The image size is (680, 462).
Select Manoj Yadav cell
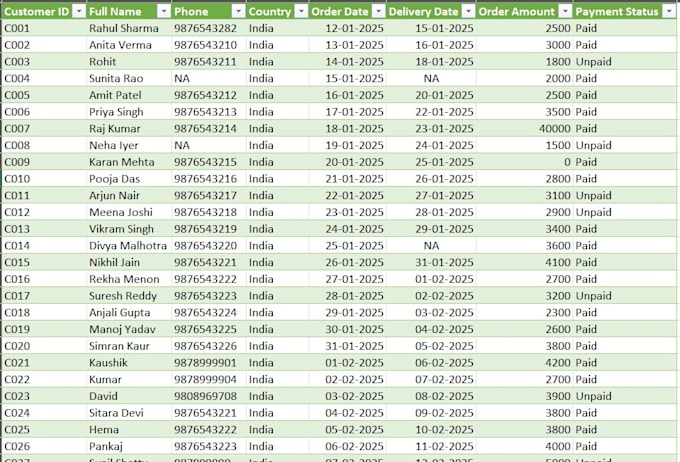[129, 329]
